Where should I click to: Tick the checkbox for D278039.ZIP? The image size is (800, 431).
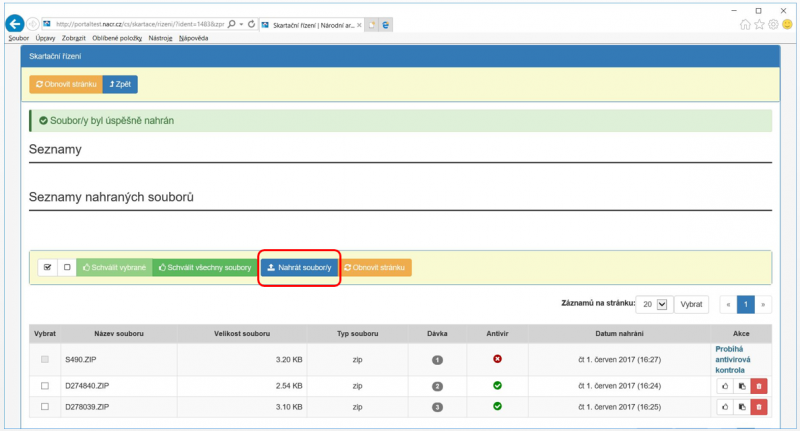tap(44, 406)
